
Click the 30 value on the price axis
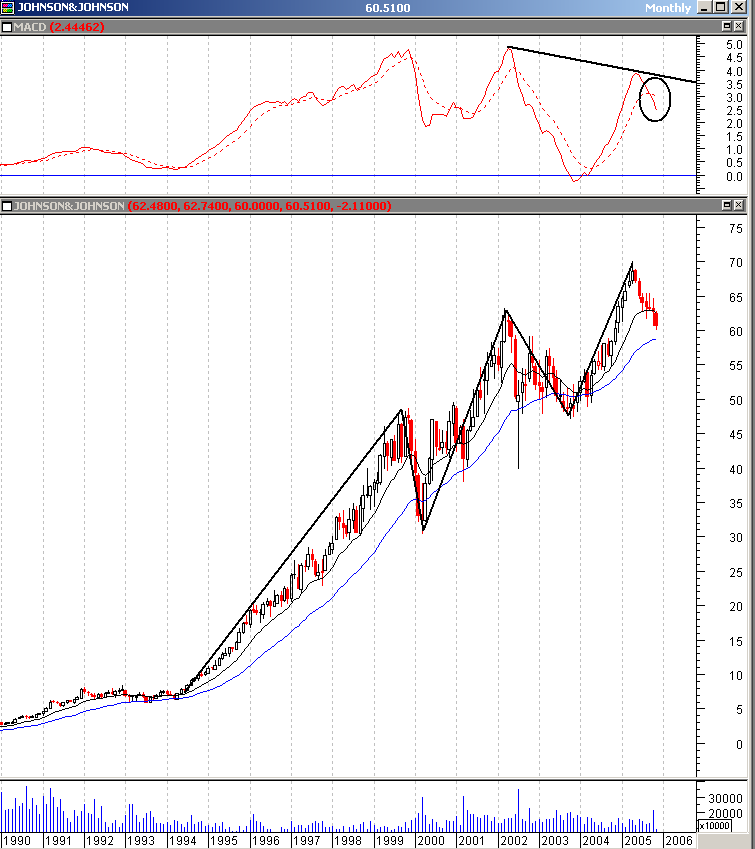pyautogui.click(x=736, y=538)
